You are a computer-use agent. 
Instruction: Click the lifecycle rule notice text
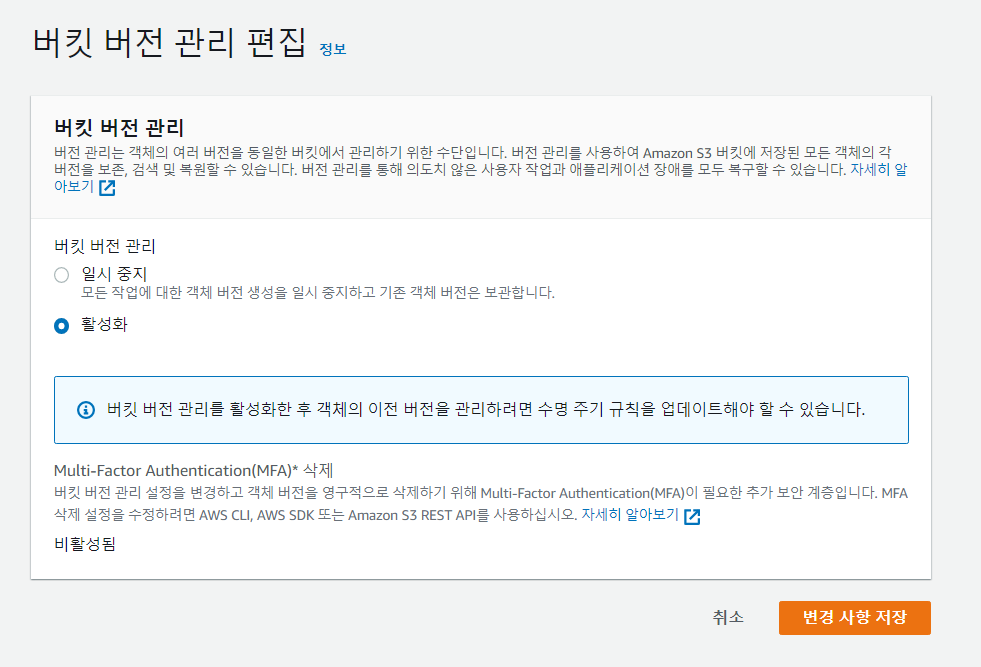485,409
